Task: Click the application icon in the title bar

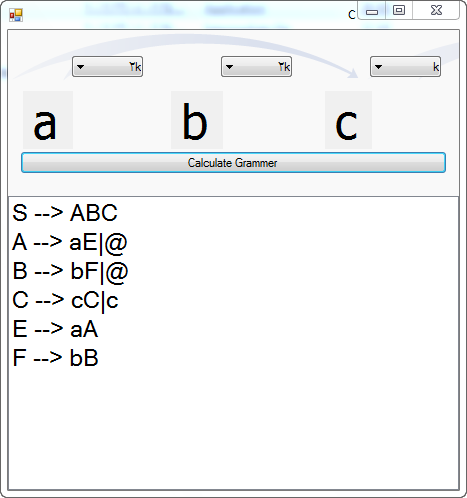Action: tap(16, 15)
